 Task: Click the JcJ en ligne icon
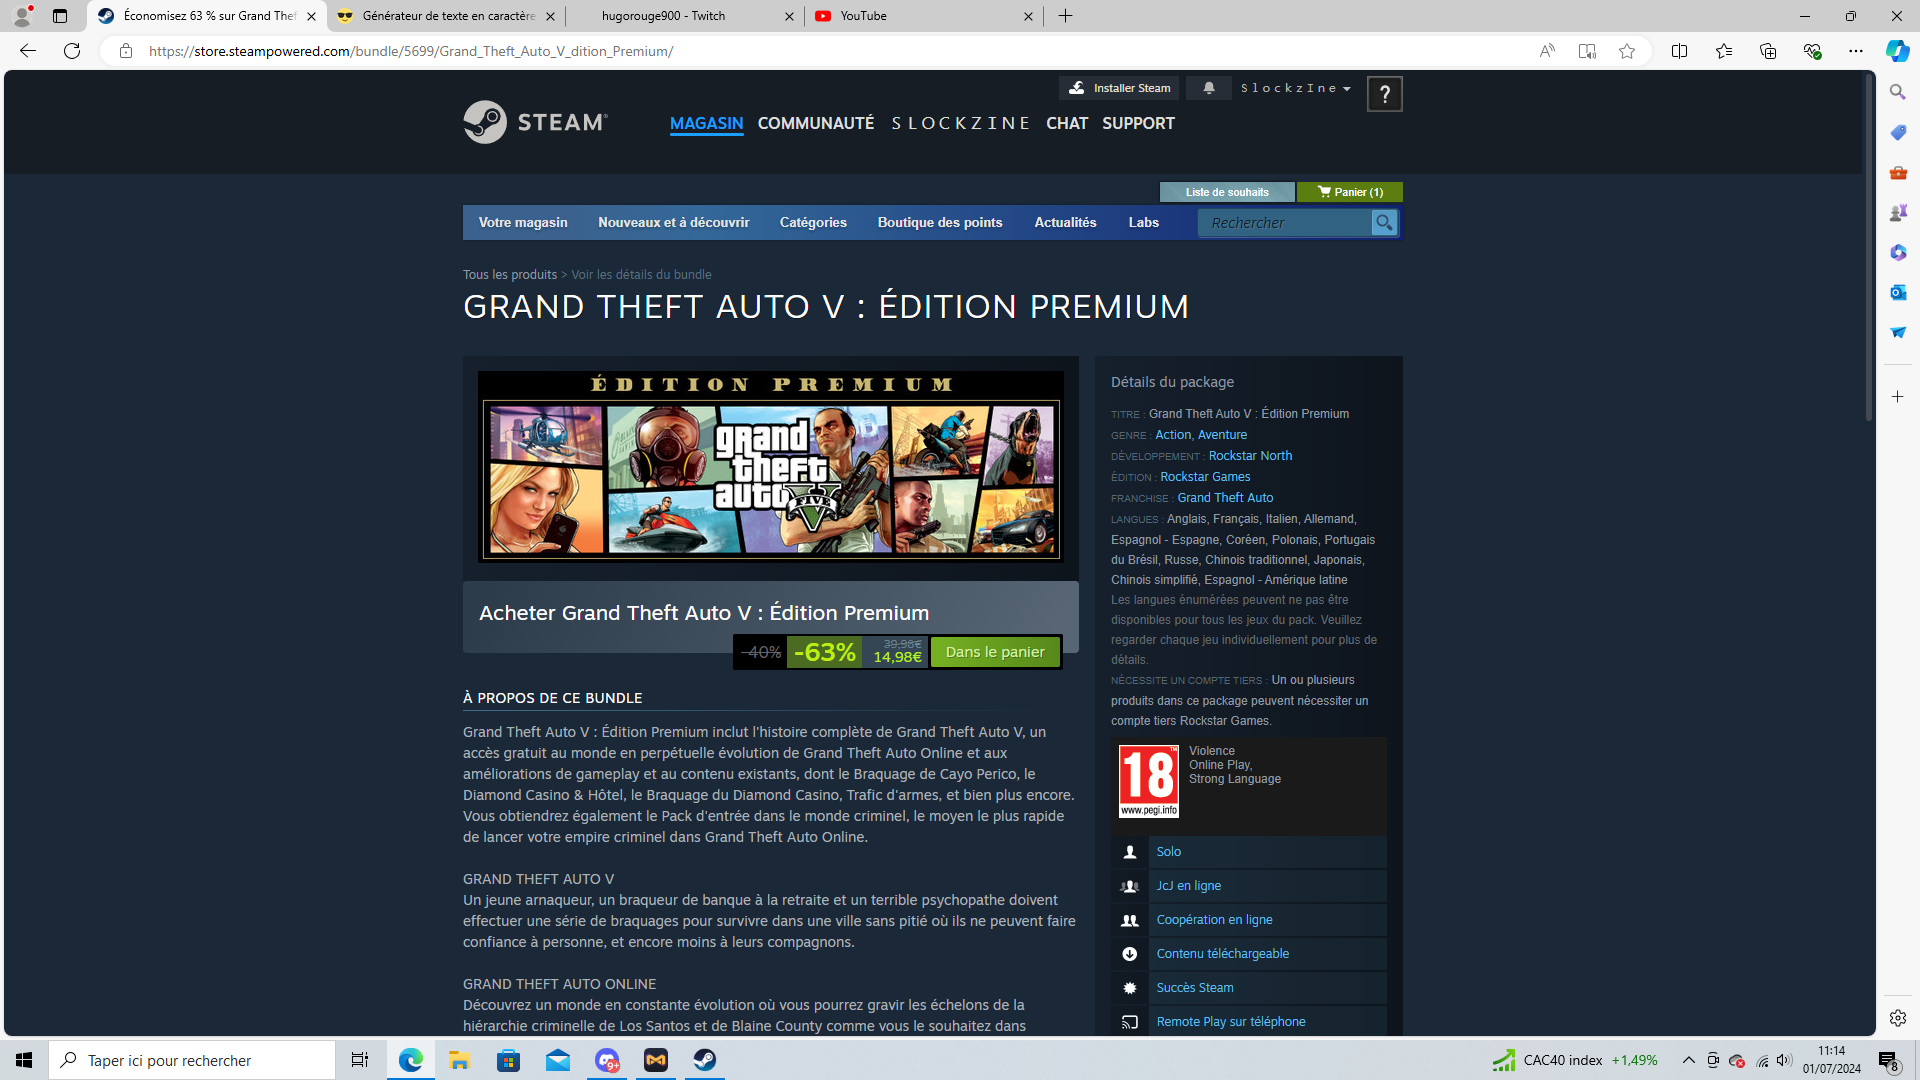tap(1130, 886)
